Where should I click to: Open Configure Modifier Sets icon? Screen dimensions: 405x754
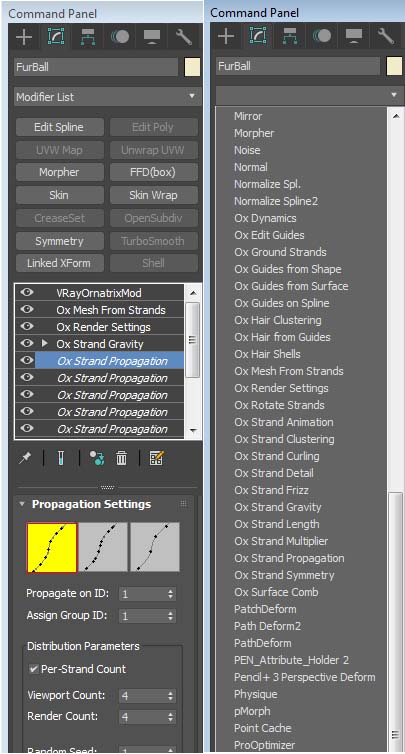tap(156, 459)
